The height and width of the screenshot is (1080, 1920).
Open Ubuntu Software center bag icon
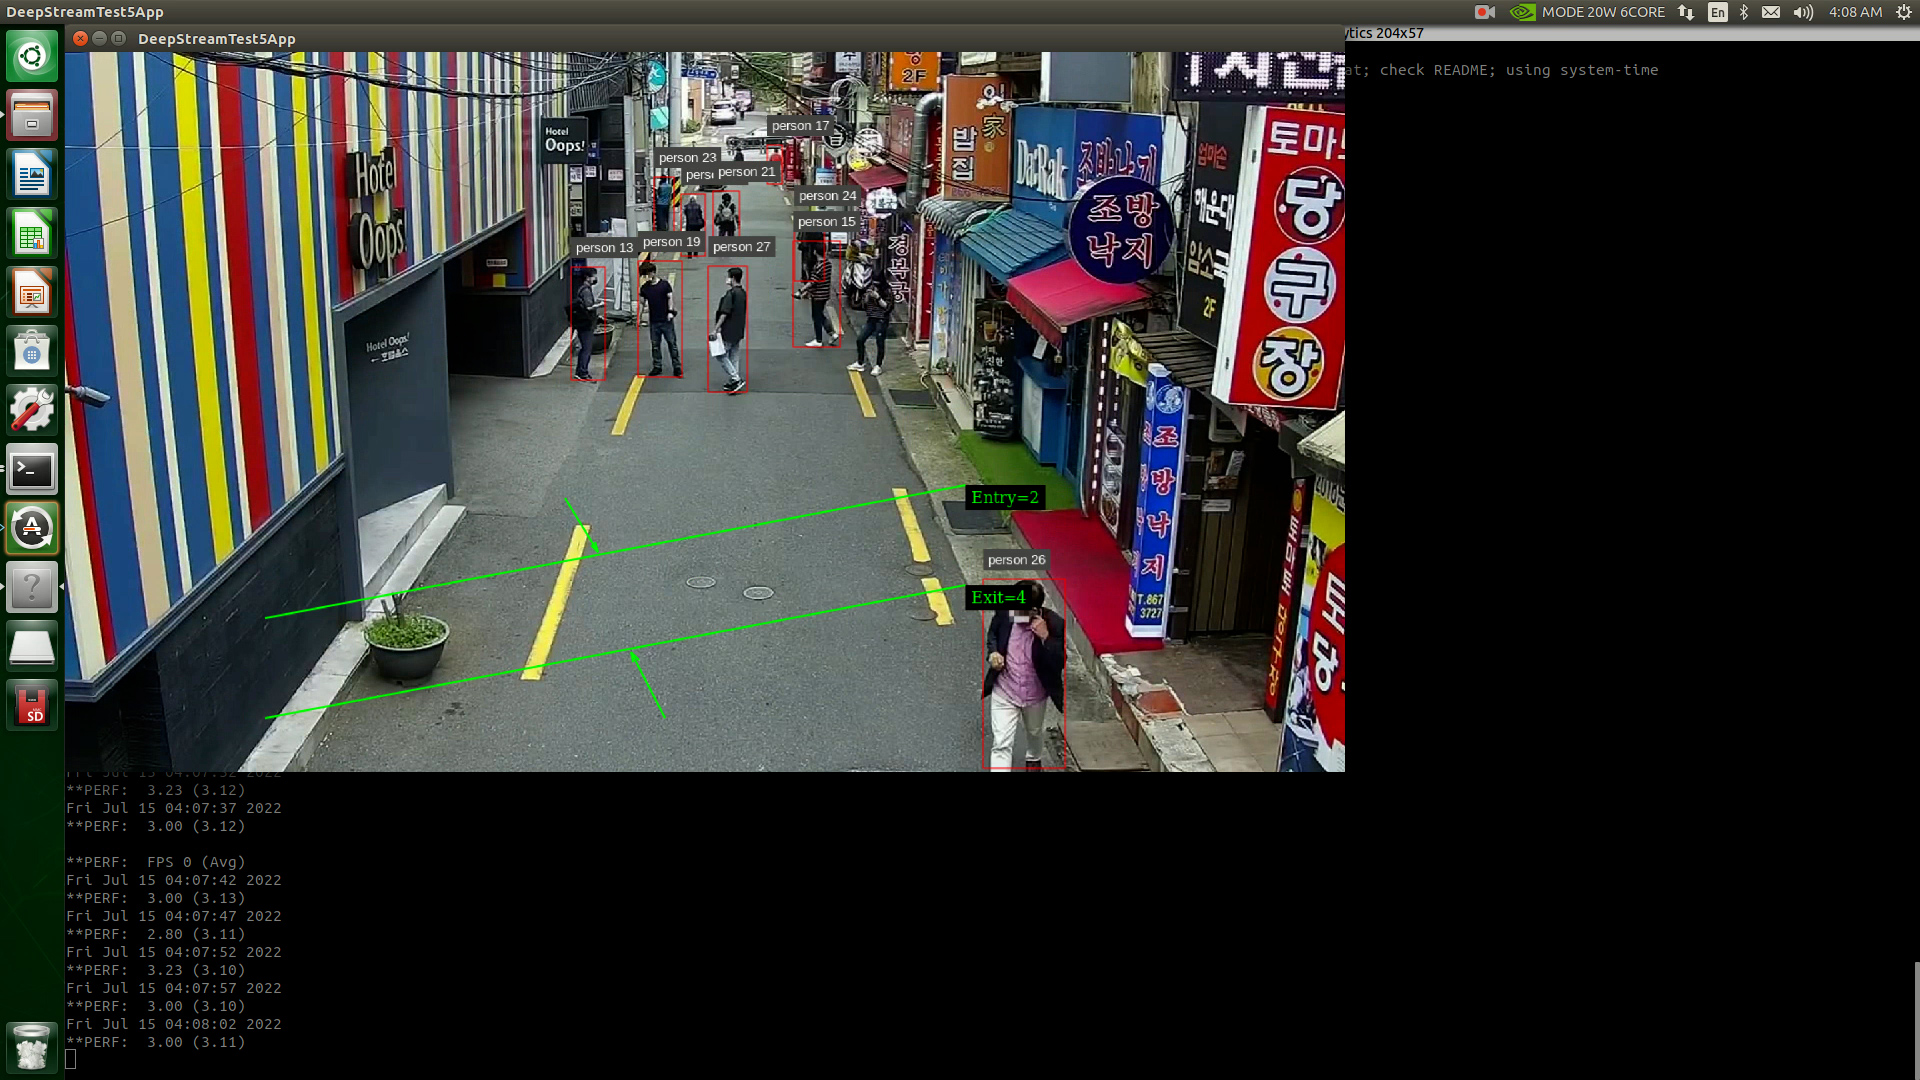[x=32, y=352]
